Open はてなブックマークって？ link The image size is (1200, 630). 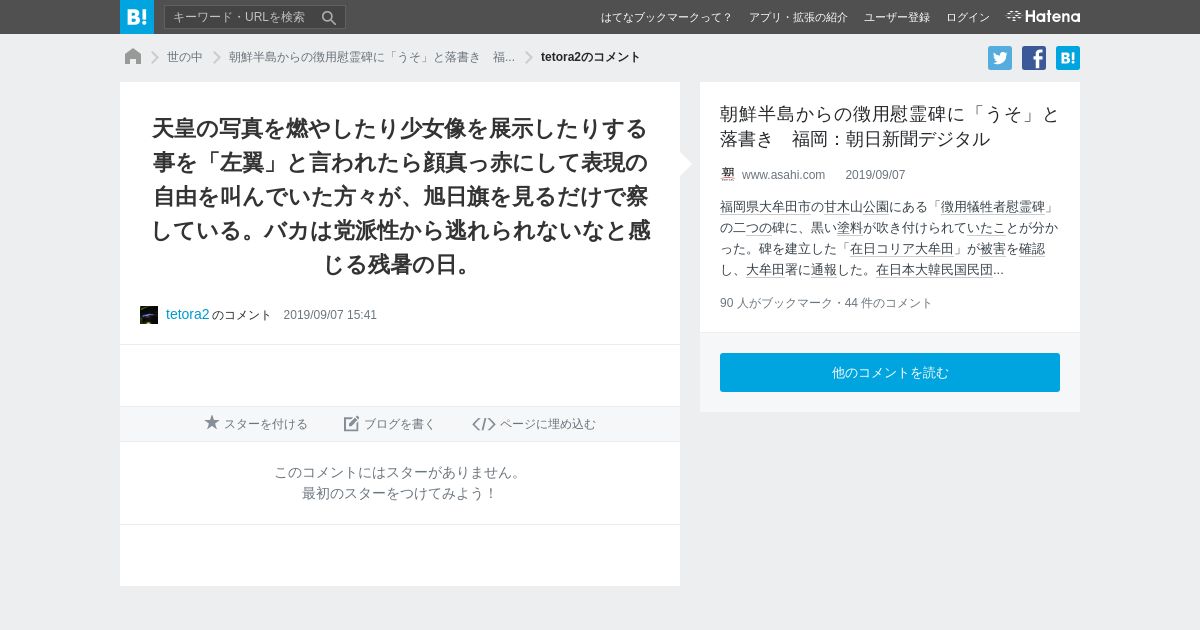[x=666, y=17]
